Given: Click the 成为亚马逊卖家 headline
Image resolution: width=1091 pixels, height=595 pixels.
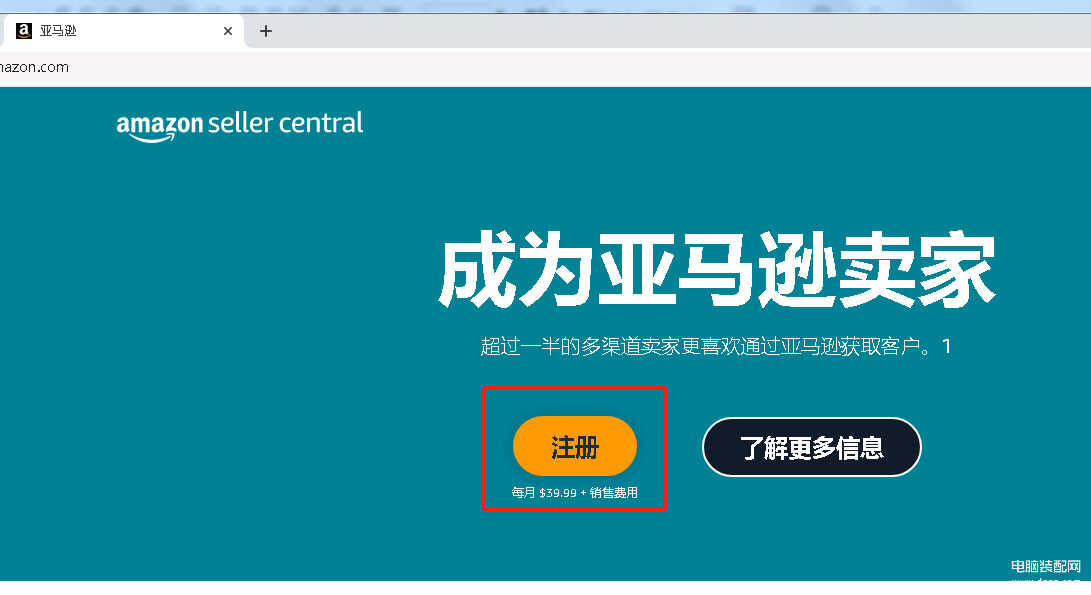Looking at the screenshot, I should pyautogui.click(x=717, y=270).
